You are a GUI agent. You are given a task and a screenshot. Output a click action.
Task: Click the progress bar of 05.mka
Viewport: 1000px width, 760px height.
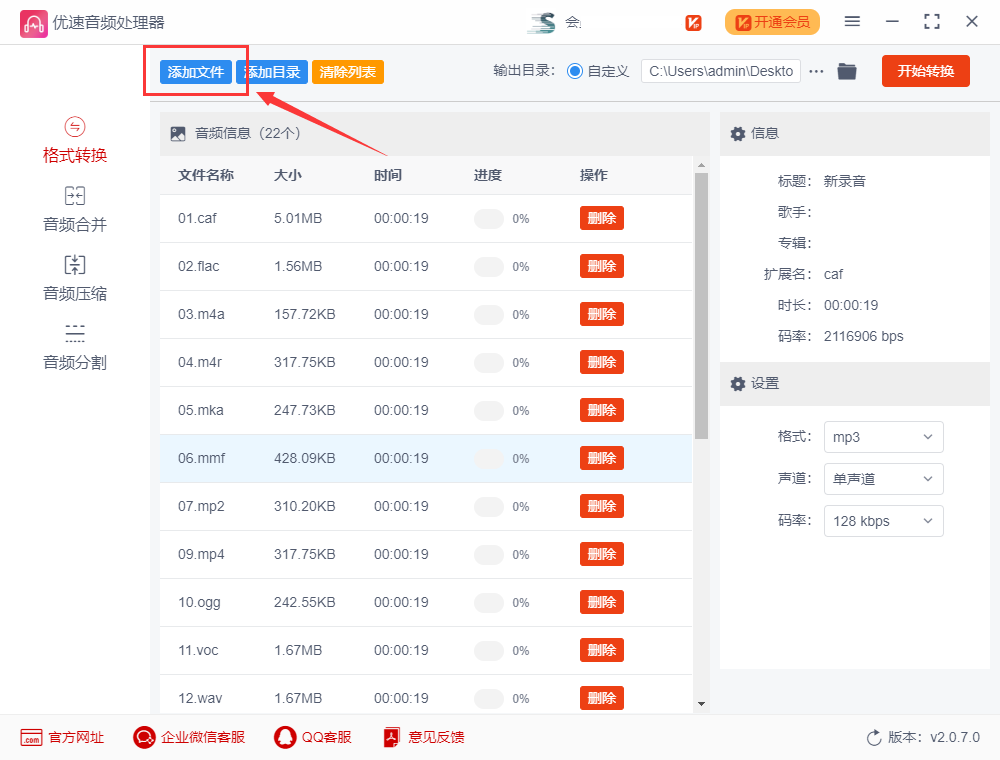(x=489, y=411)
